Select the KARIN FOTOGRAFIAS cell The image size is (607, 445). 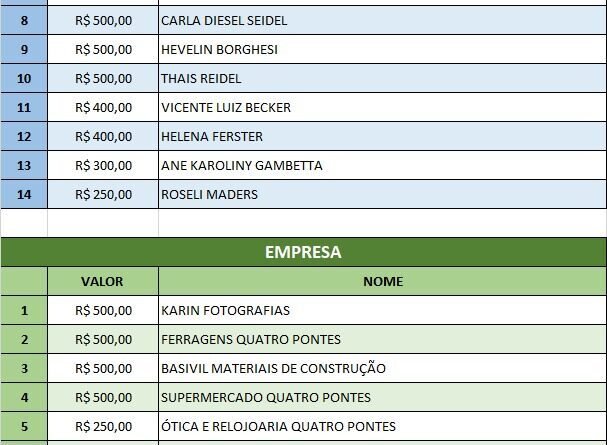pyautogui.click(x=226, y=310)
